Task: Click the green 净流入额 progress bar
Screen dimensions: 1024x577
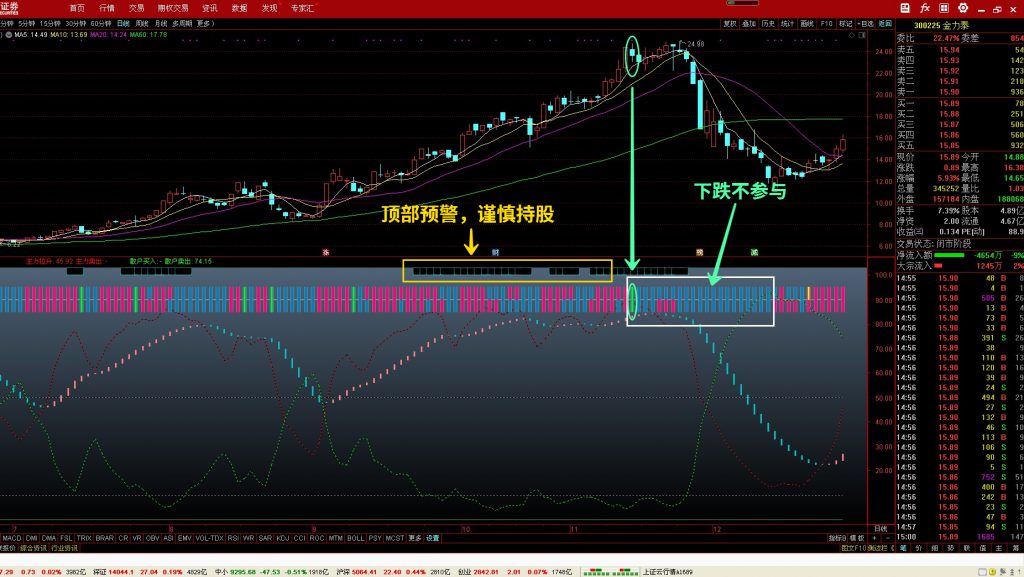Action: [x=957, y=254]
